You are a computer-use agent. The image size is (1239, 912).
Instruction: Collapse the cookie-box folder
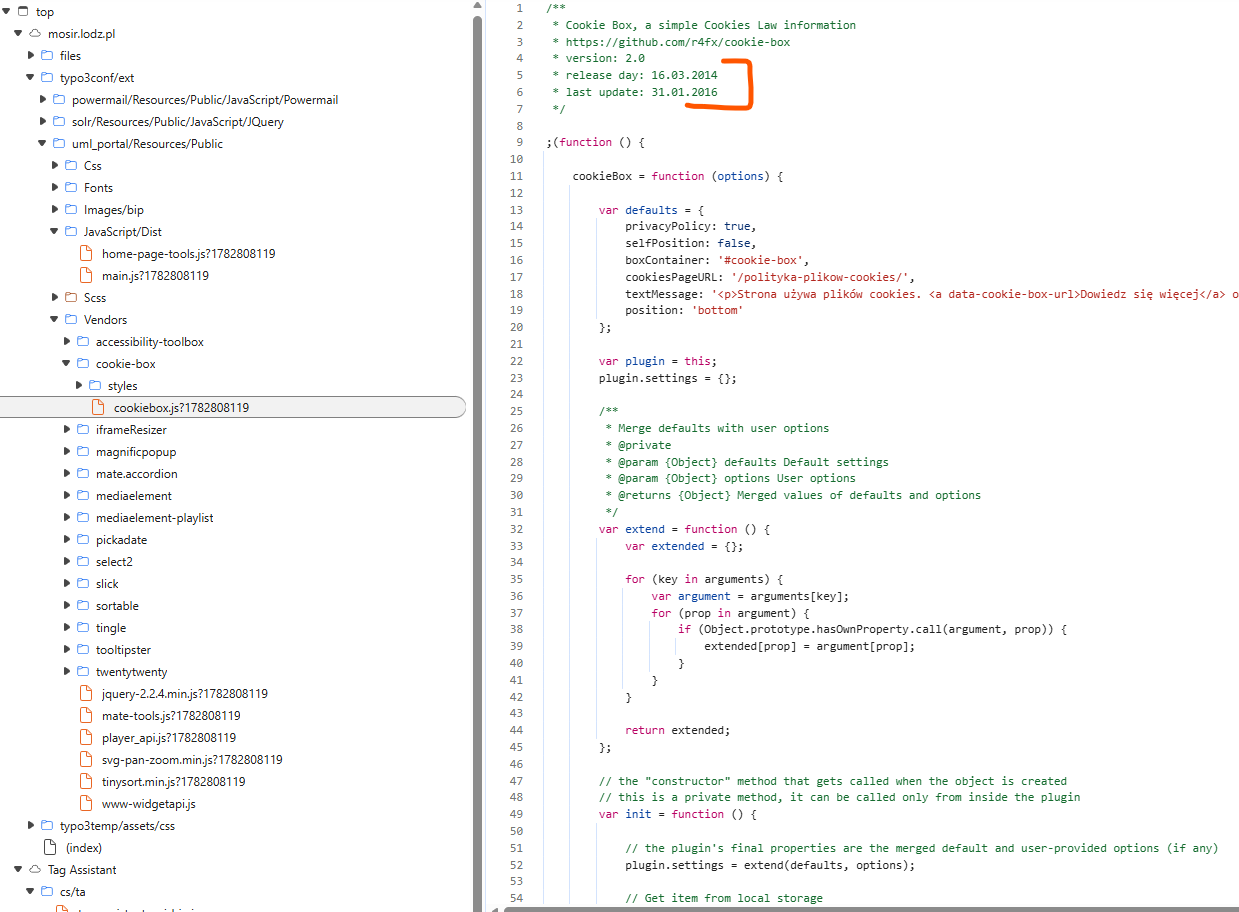click(68, 363)
